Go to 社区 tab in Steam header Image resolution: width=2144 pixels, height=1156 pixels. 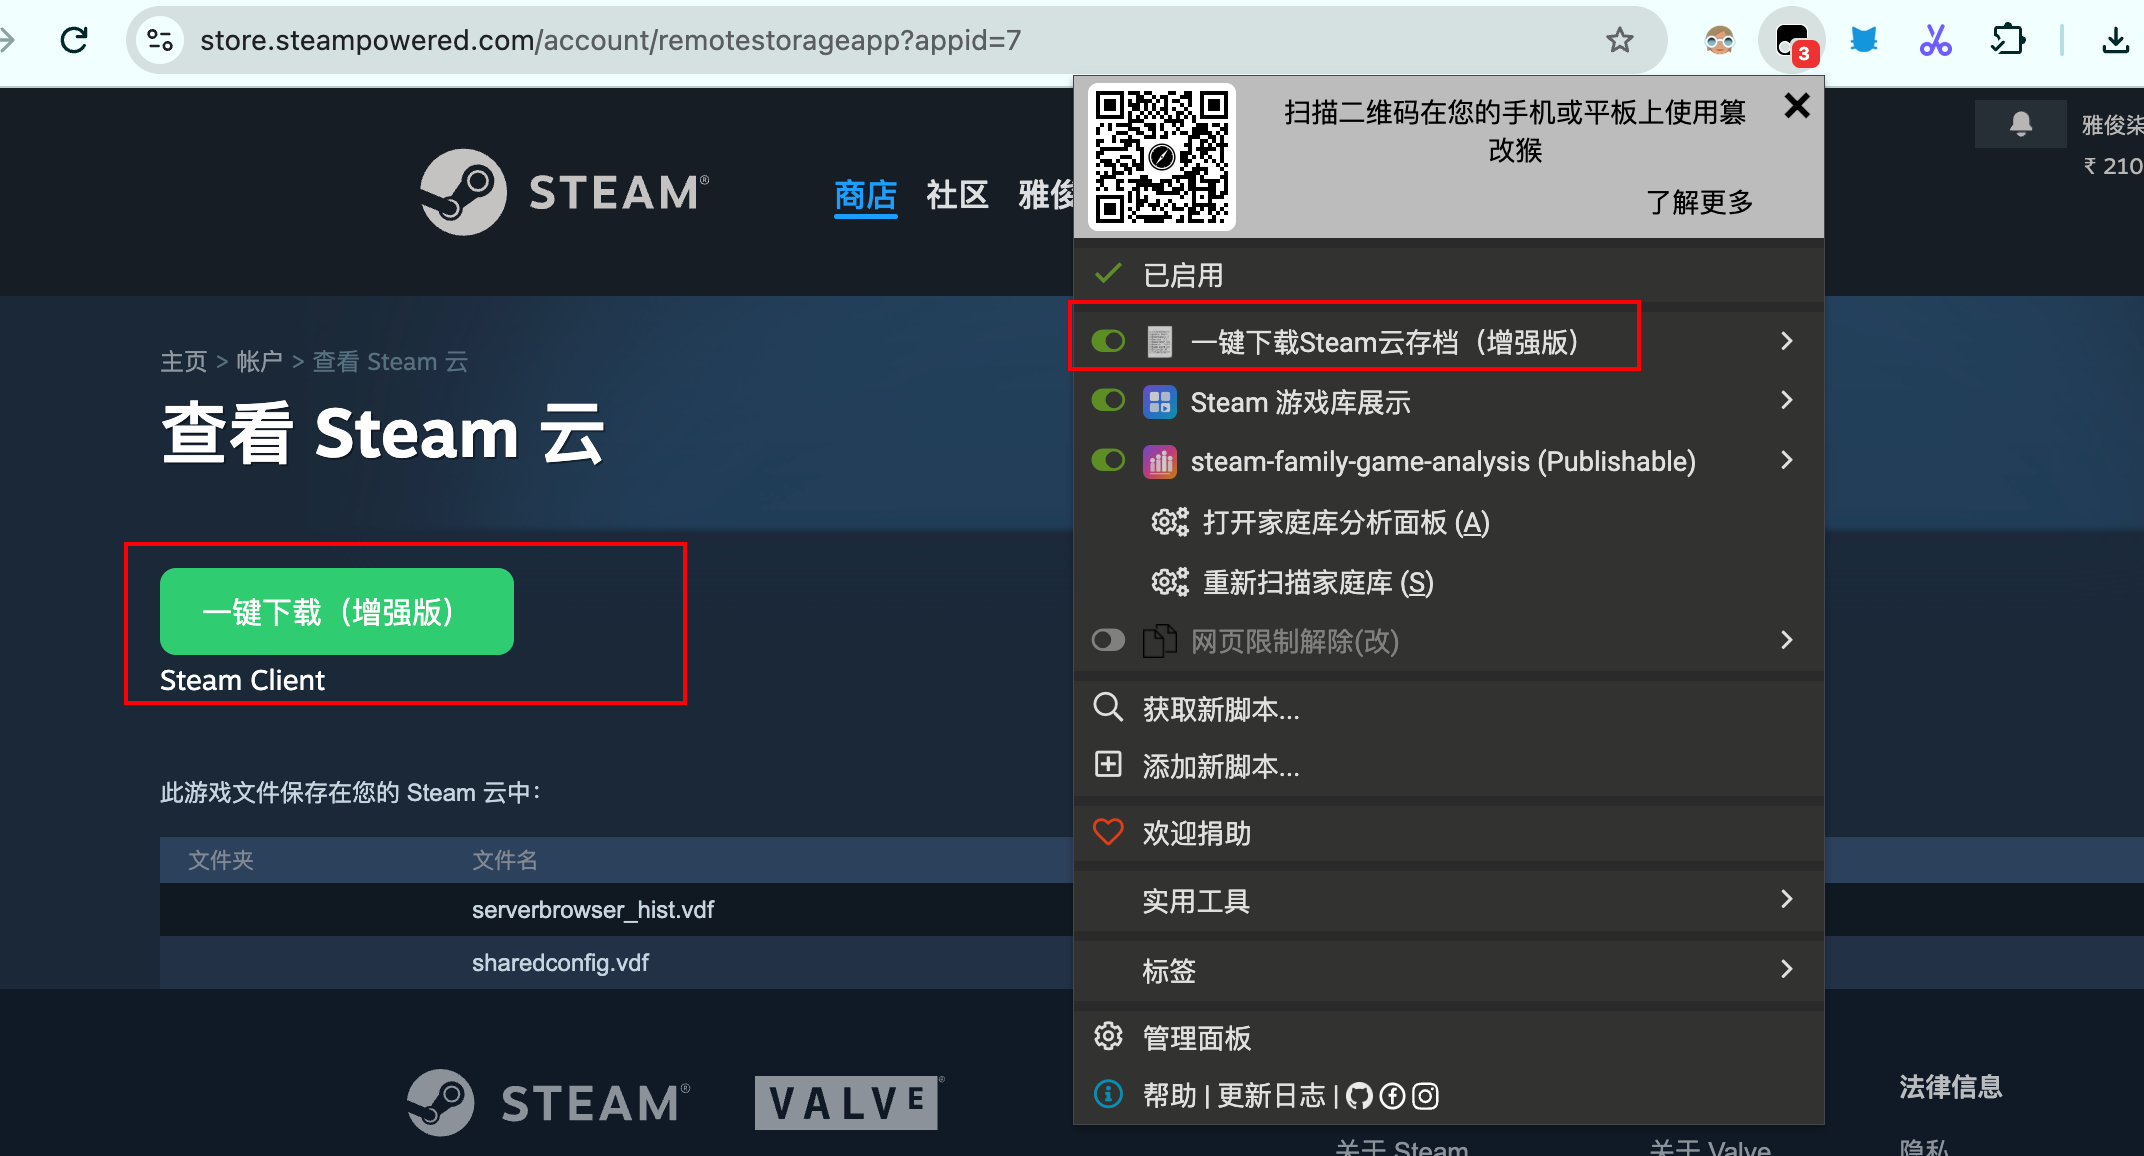click(957, 194)
